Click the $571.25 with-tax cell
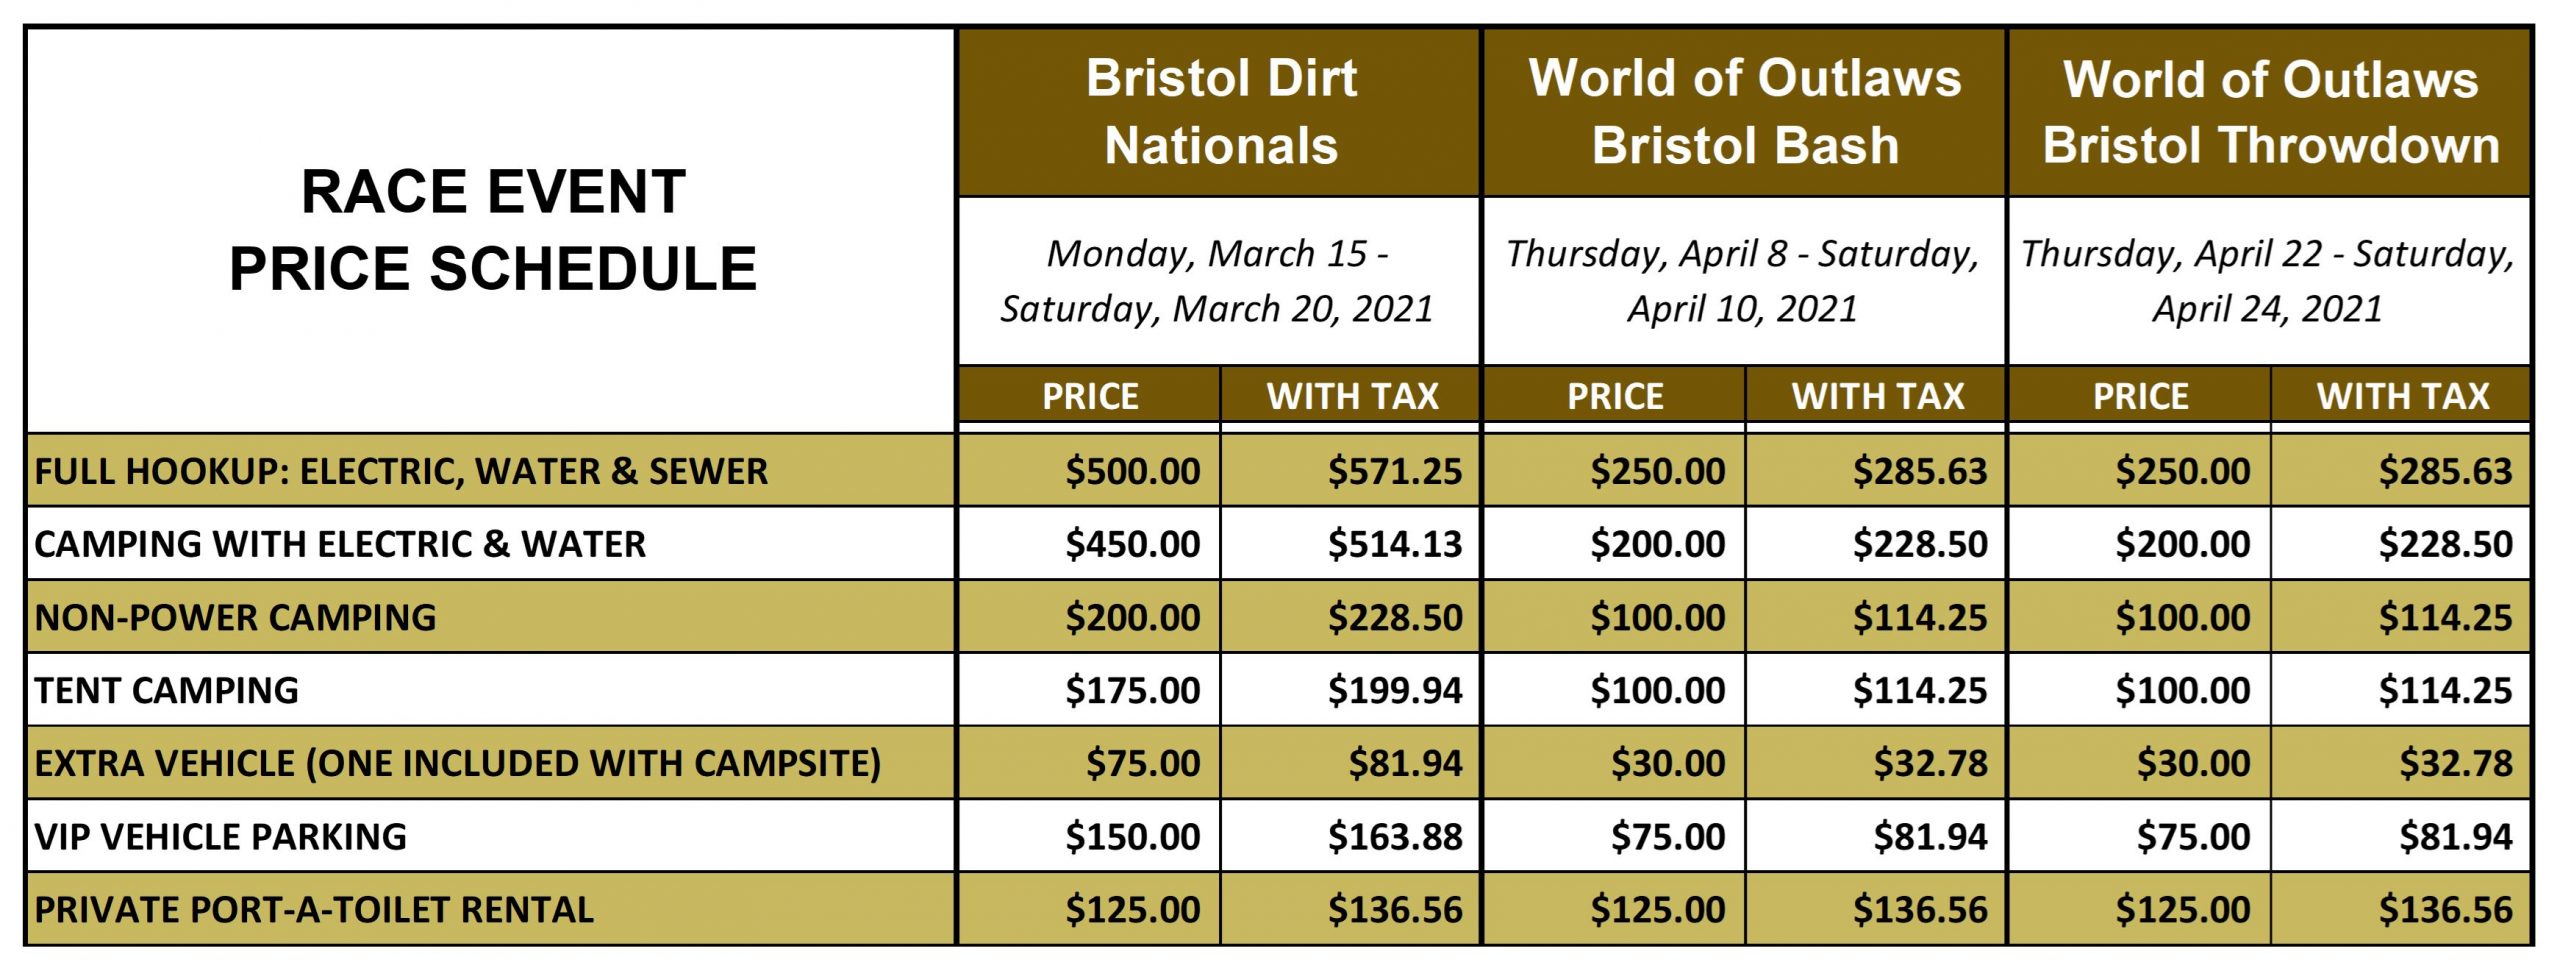 [1350, 470]
